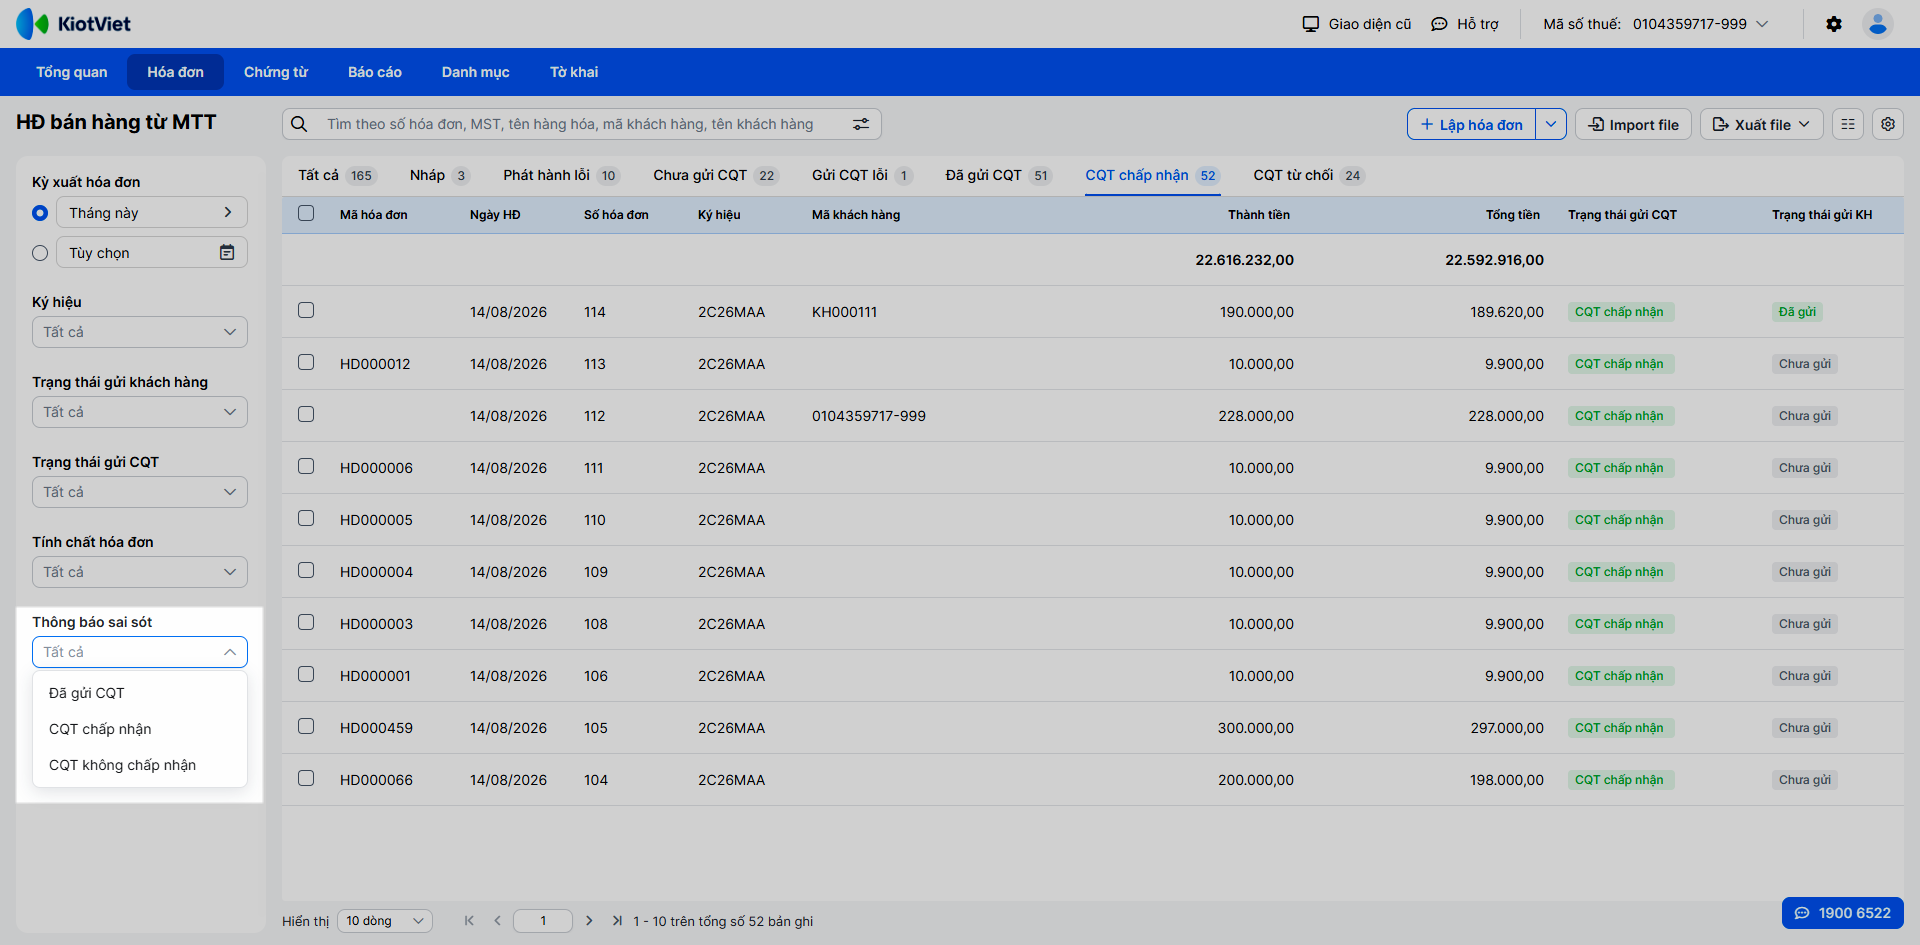Viewport: 1920px width, 945px height.
Task: Check the select-all header checkbox
Action: (306, 213)
